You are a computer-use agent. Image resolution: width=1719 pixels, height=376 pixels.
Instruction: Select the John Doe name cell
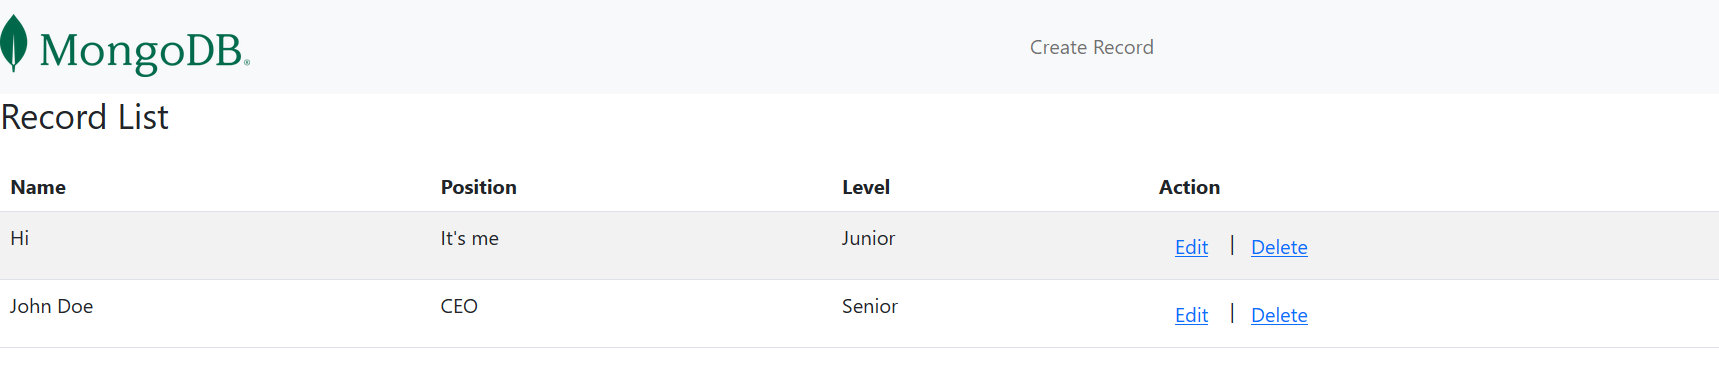pyautogui.click(x=52, y=306)
